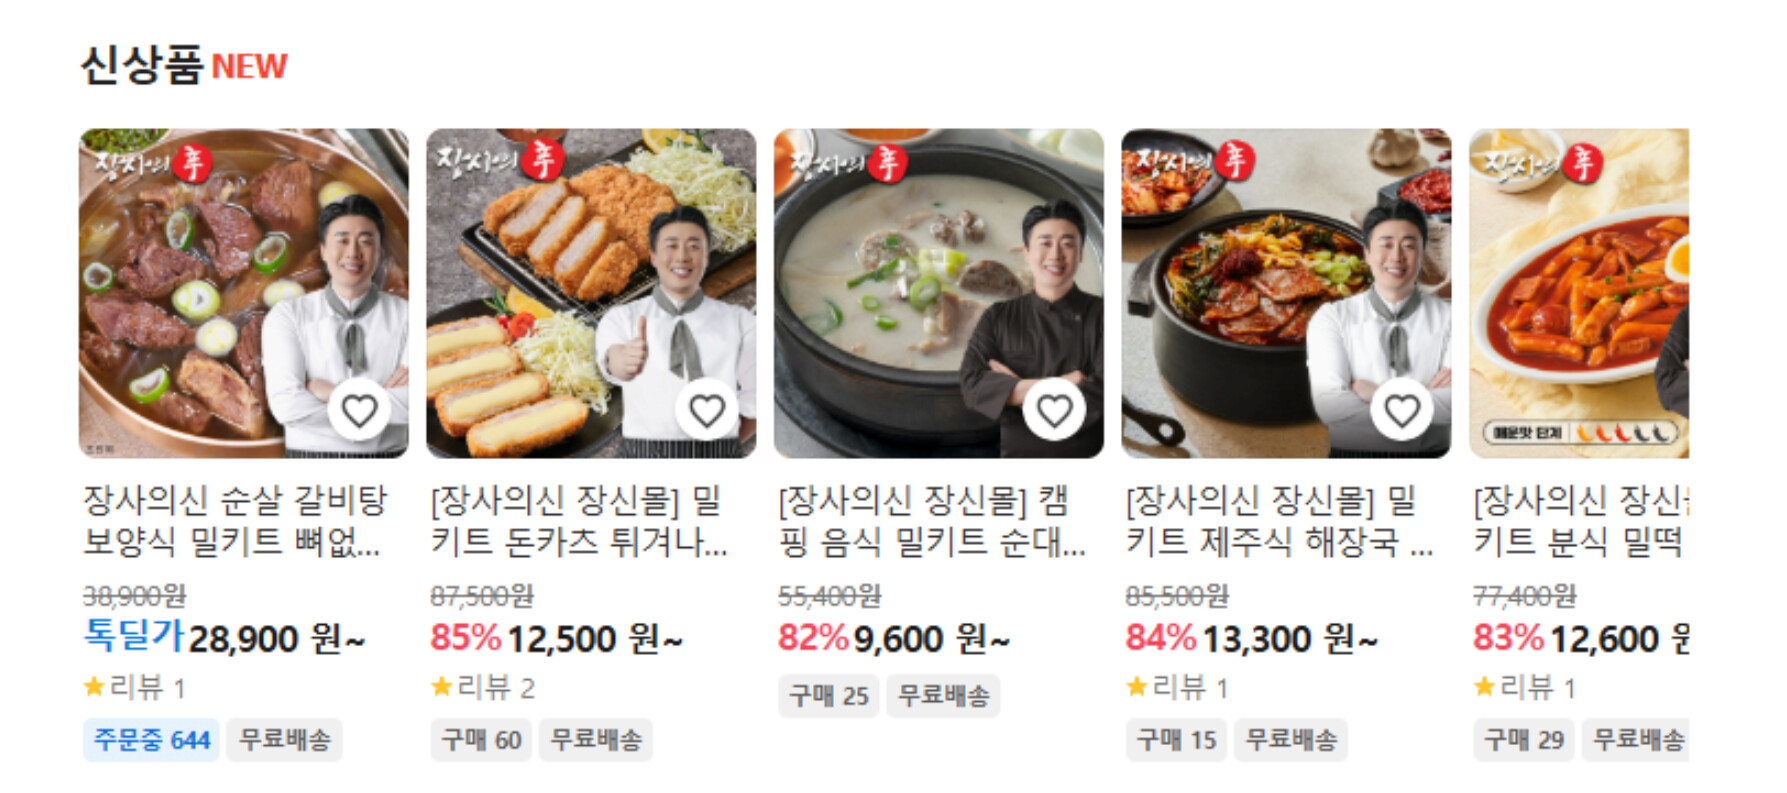Open the Jeju haejangguk stew product image
1787x793 pixels.
1286,293
